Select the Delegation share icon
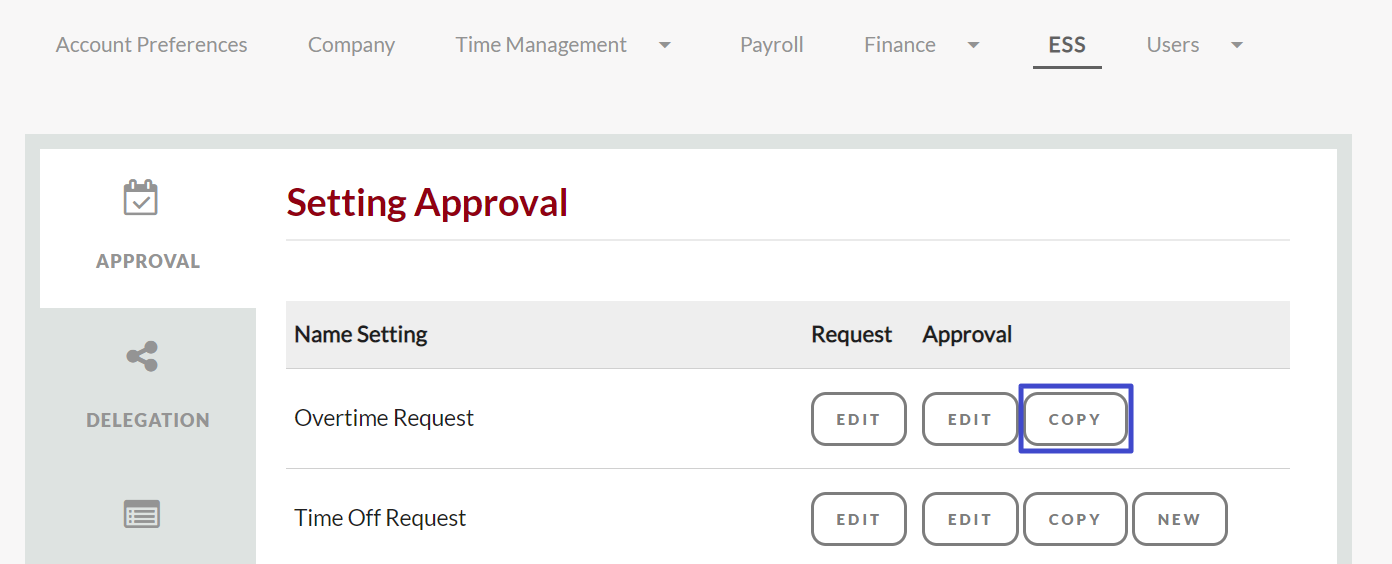Screen dimensions: 1392x564 pos(142,356)
